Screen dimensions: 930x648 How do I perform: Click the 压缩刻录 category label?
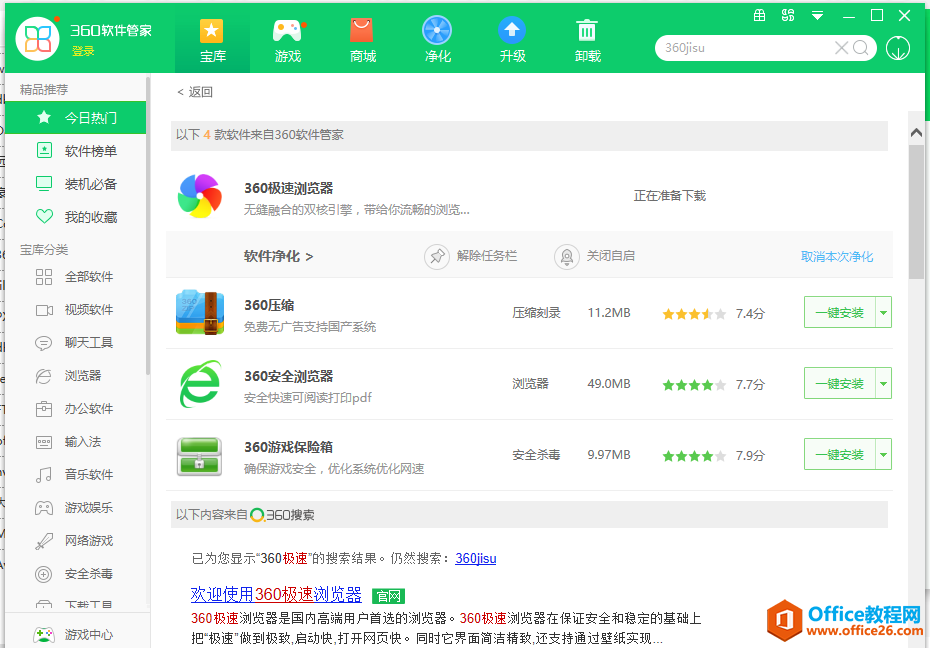[536, 312]
